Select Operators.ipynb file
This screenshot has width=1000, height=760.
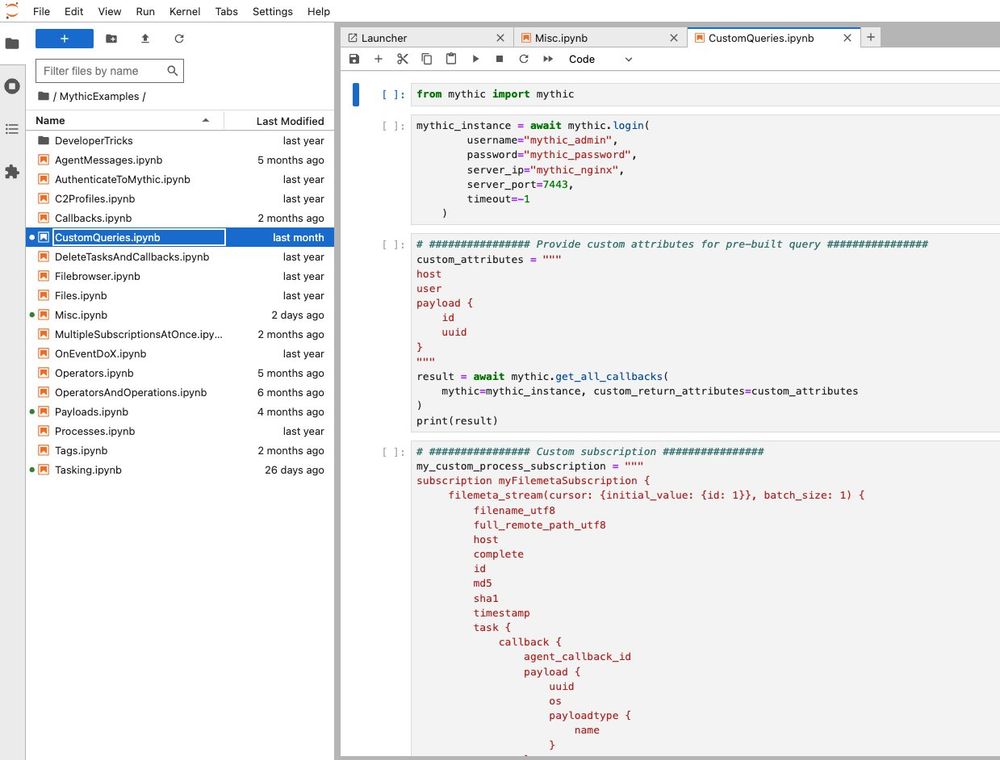180,373
